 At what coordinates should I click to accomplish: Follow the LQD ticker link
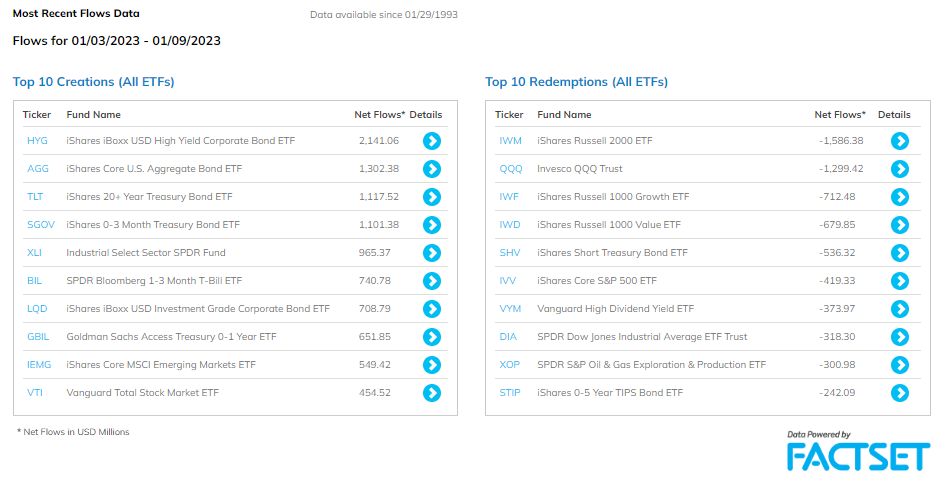point(37,309)
